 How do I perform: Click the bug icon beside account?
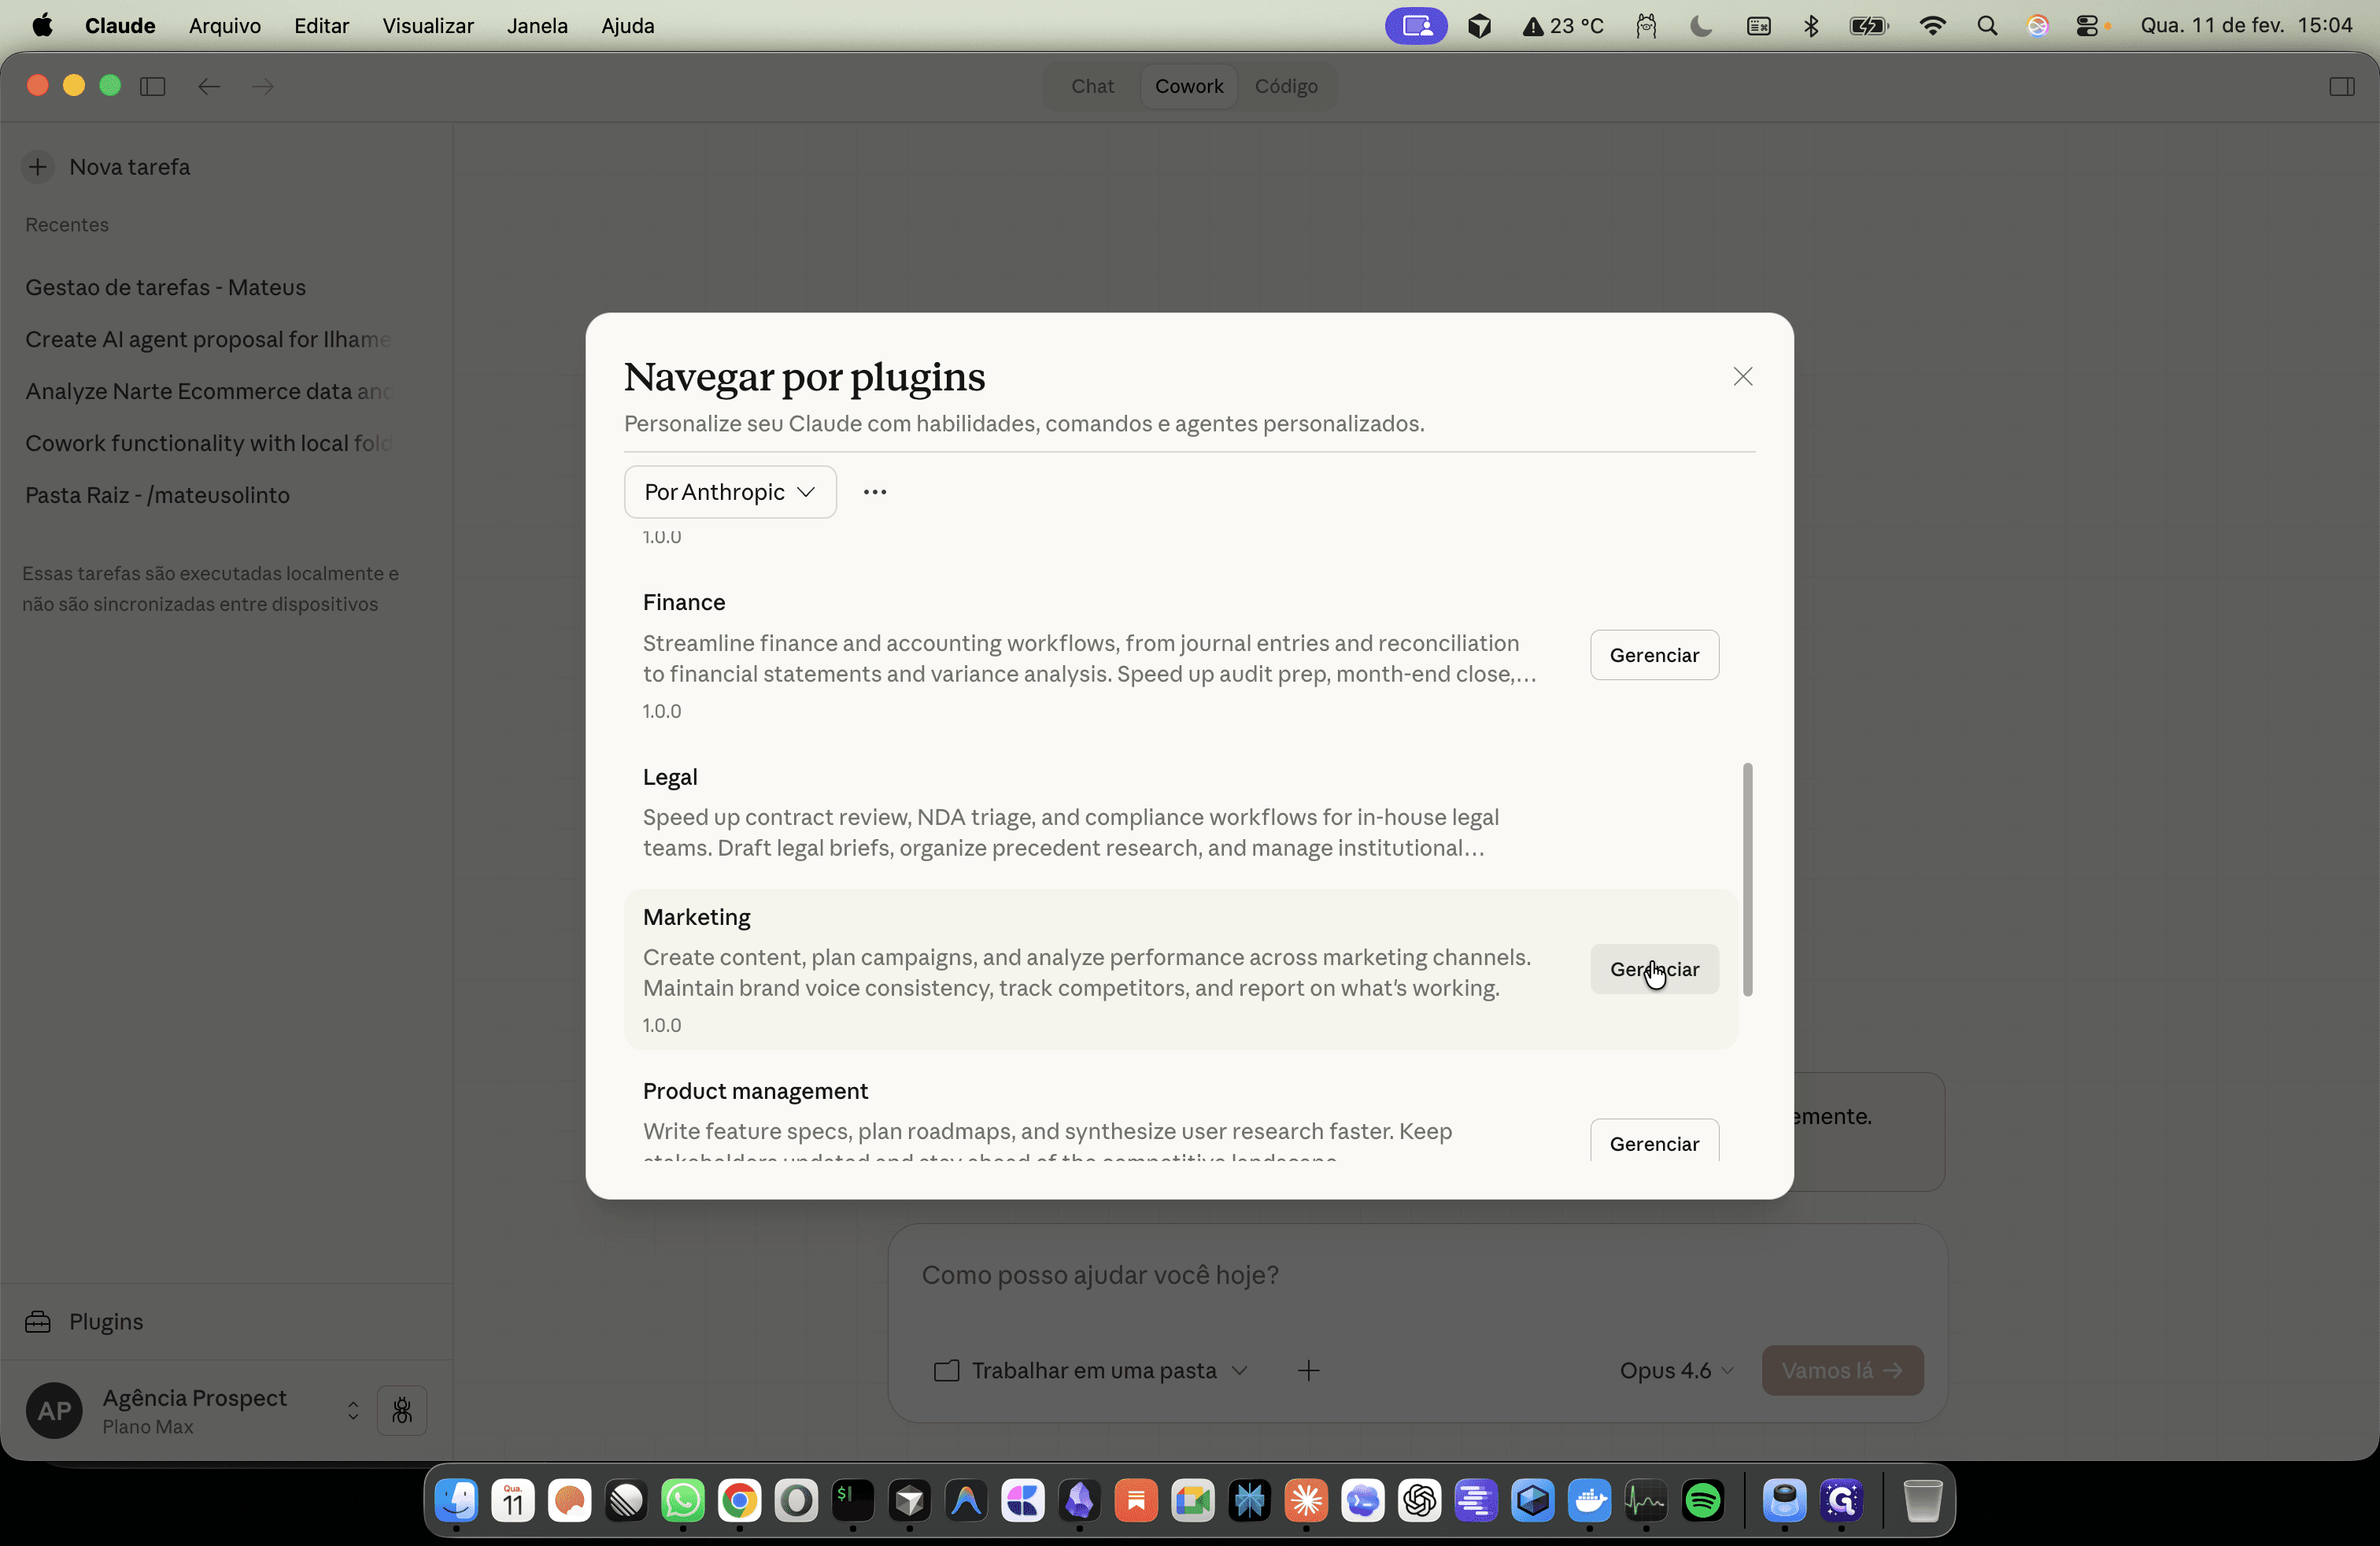tap(402, 1410)
